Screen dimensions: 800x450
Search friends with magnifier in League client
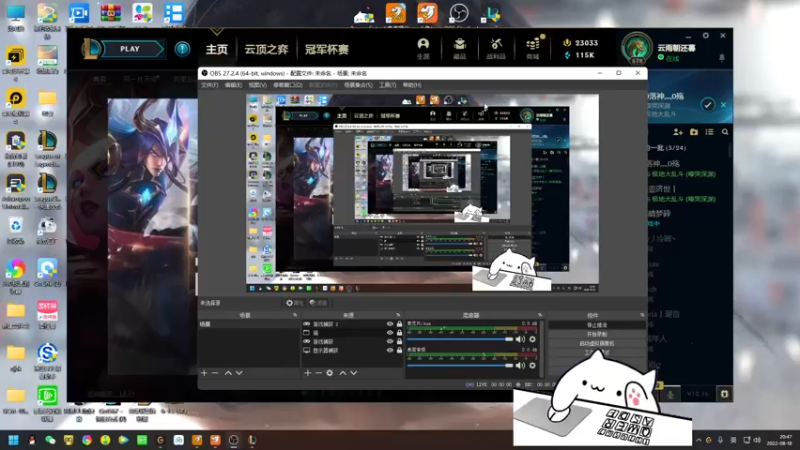[725, 132]
